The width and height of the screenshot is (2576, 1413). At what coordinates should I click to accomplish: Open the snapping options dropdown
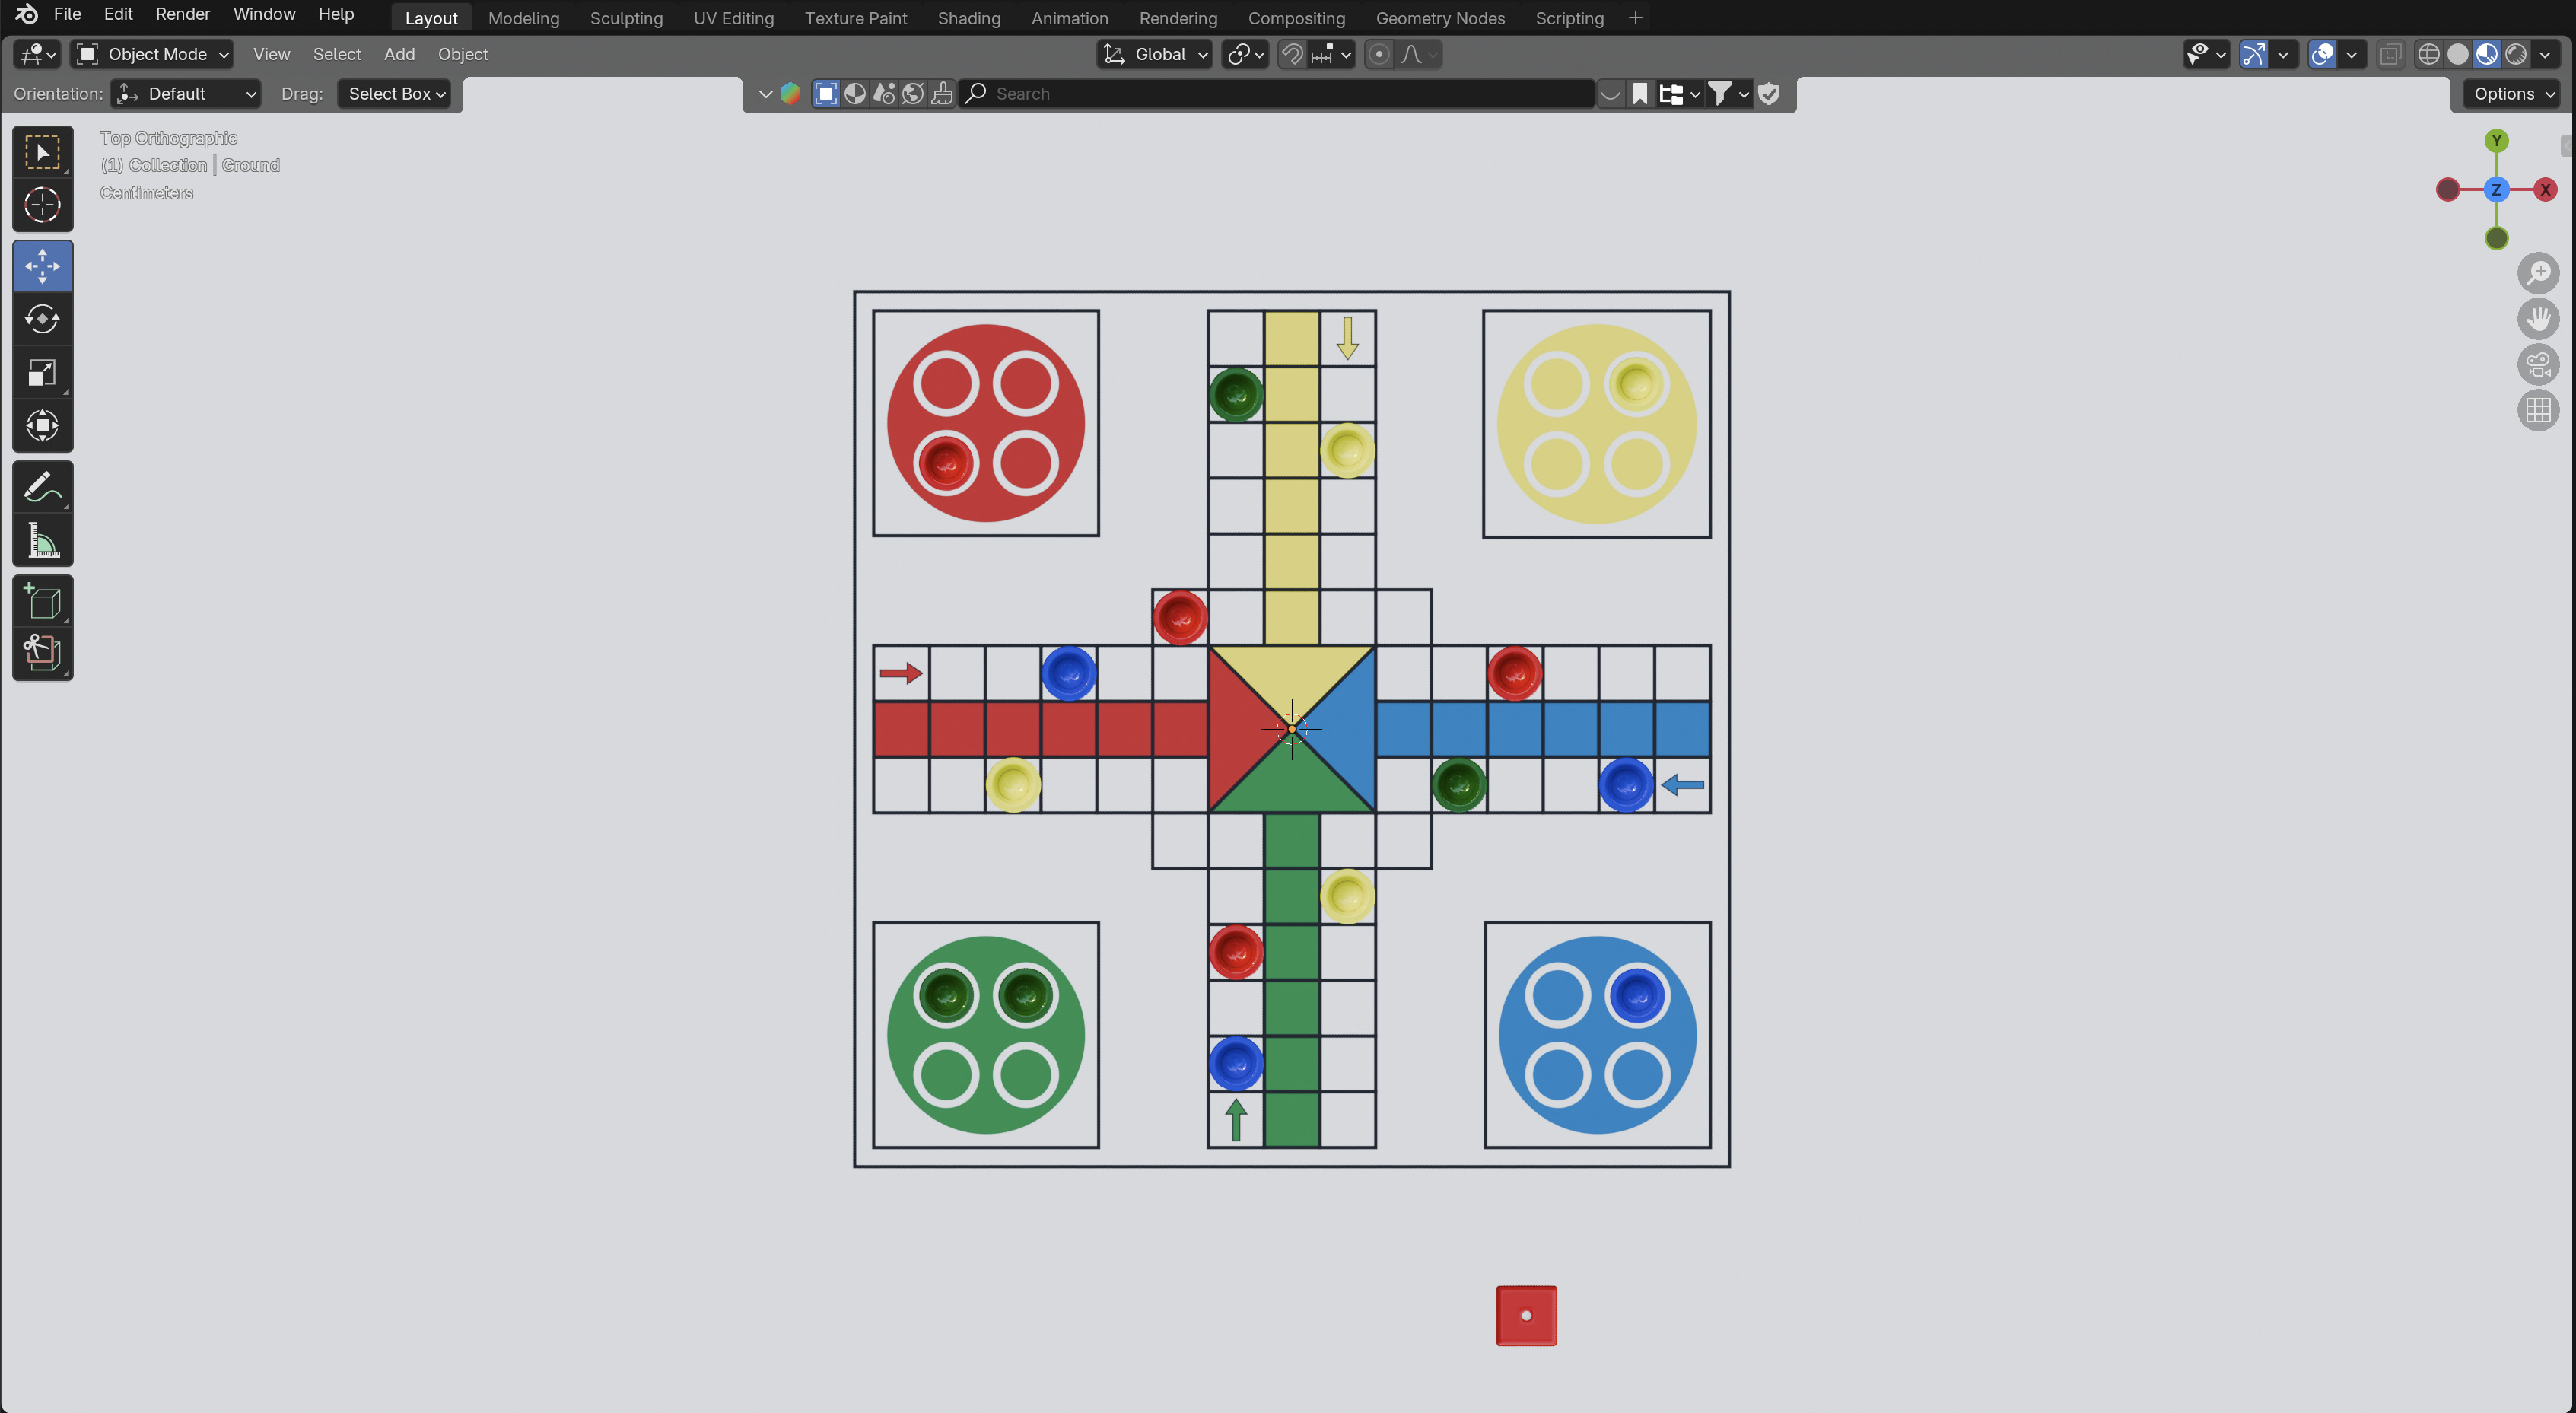point(1332,54)
